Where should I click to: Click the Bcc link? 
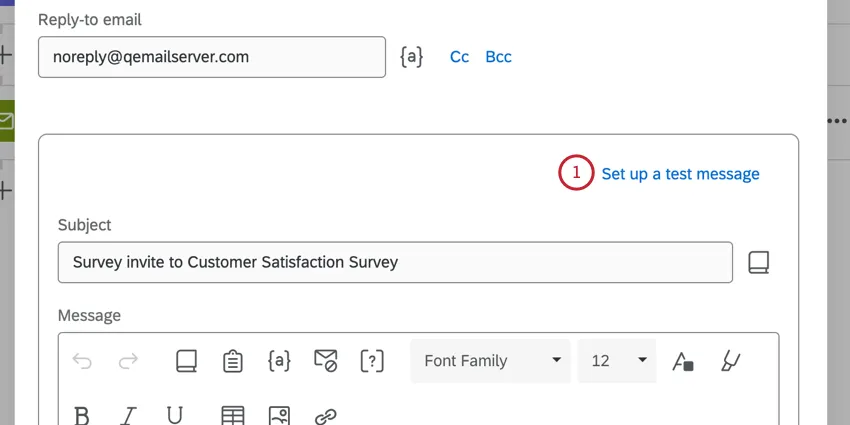[498, 57]
